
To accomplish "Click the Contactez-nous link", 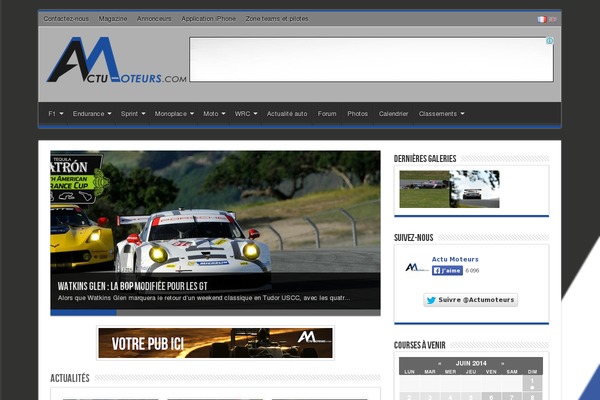I will 66,18.
